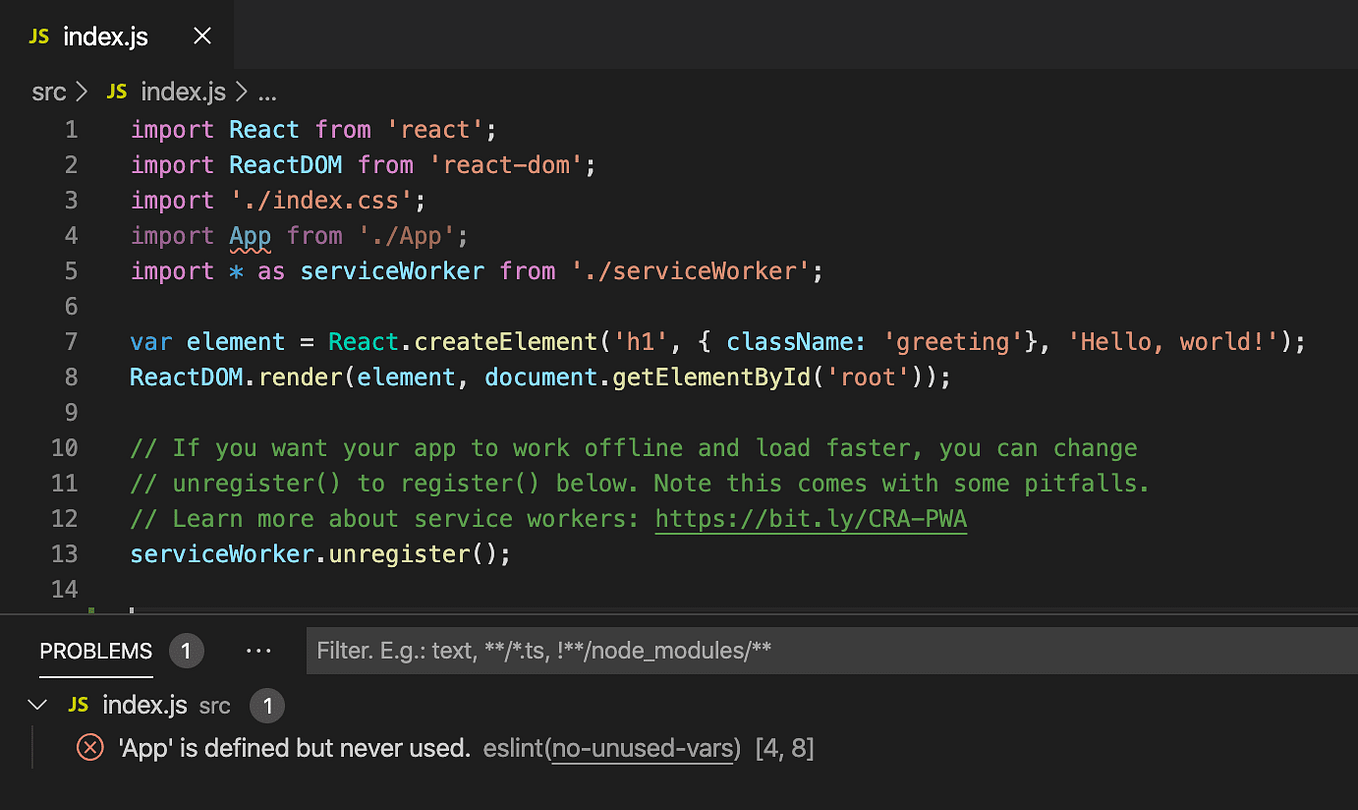Click the JS icon in the breadcrumb bar
Viewport: 1358px width, 810px height.
coord(116,91)
